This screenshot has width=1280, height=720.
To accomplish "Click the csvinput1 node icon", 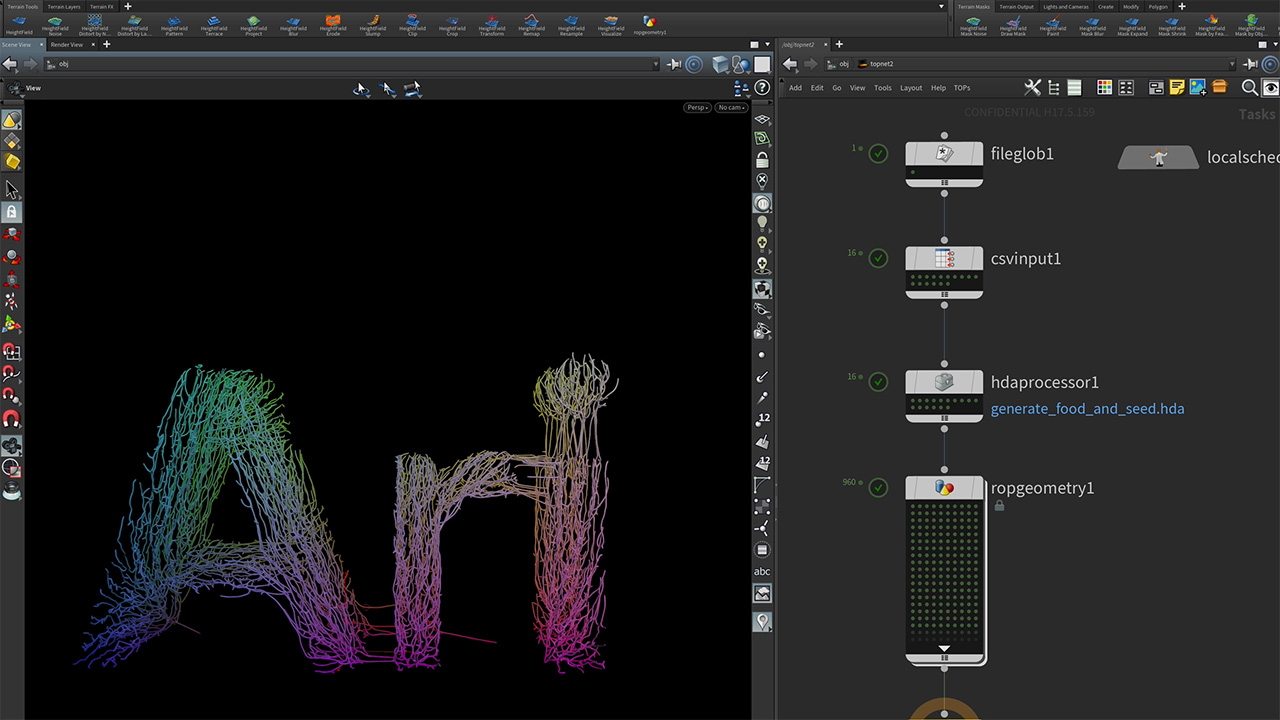I will point(944,259).
